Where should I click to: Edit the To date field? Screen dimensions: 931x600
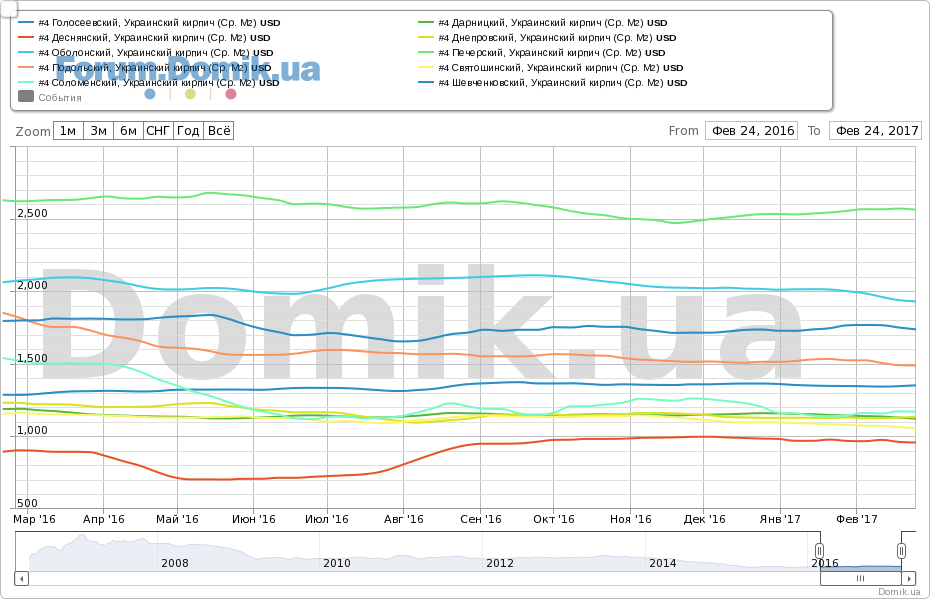point(876,131)
